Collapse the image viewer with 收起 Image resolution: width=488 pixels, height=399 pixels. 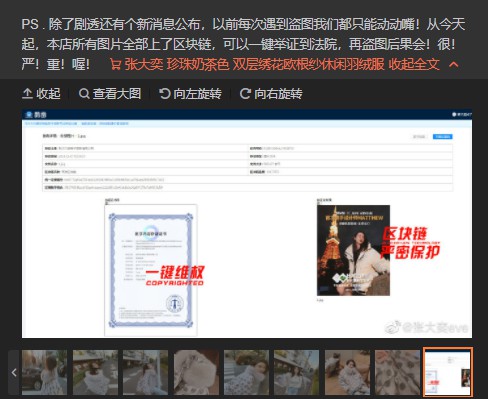(x=41, y=94)
